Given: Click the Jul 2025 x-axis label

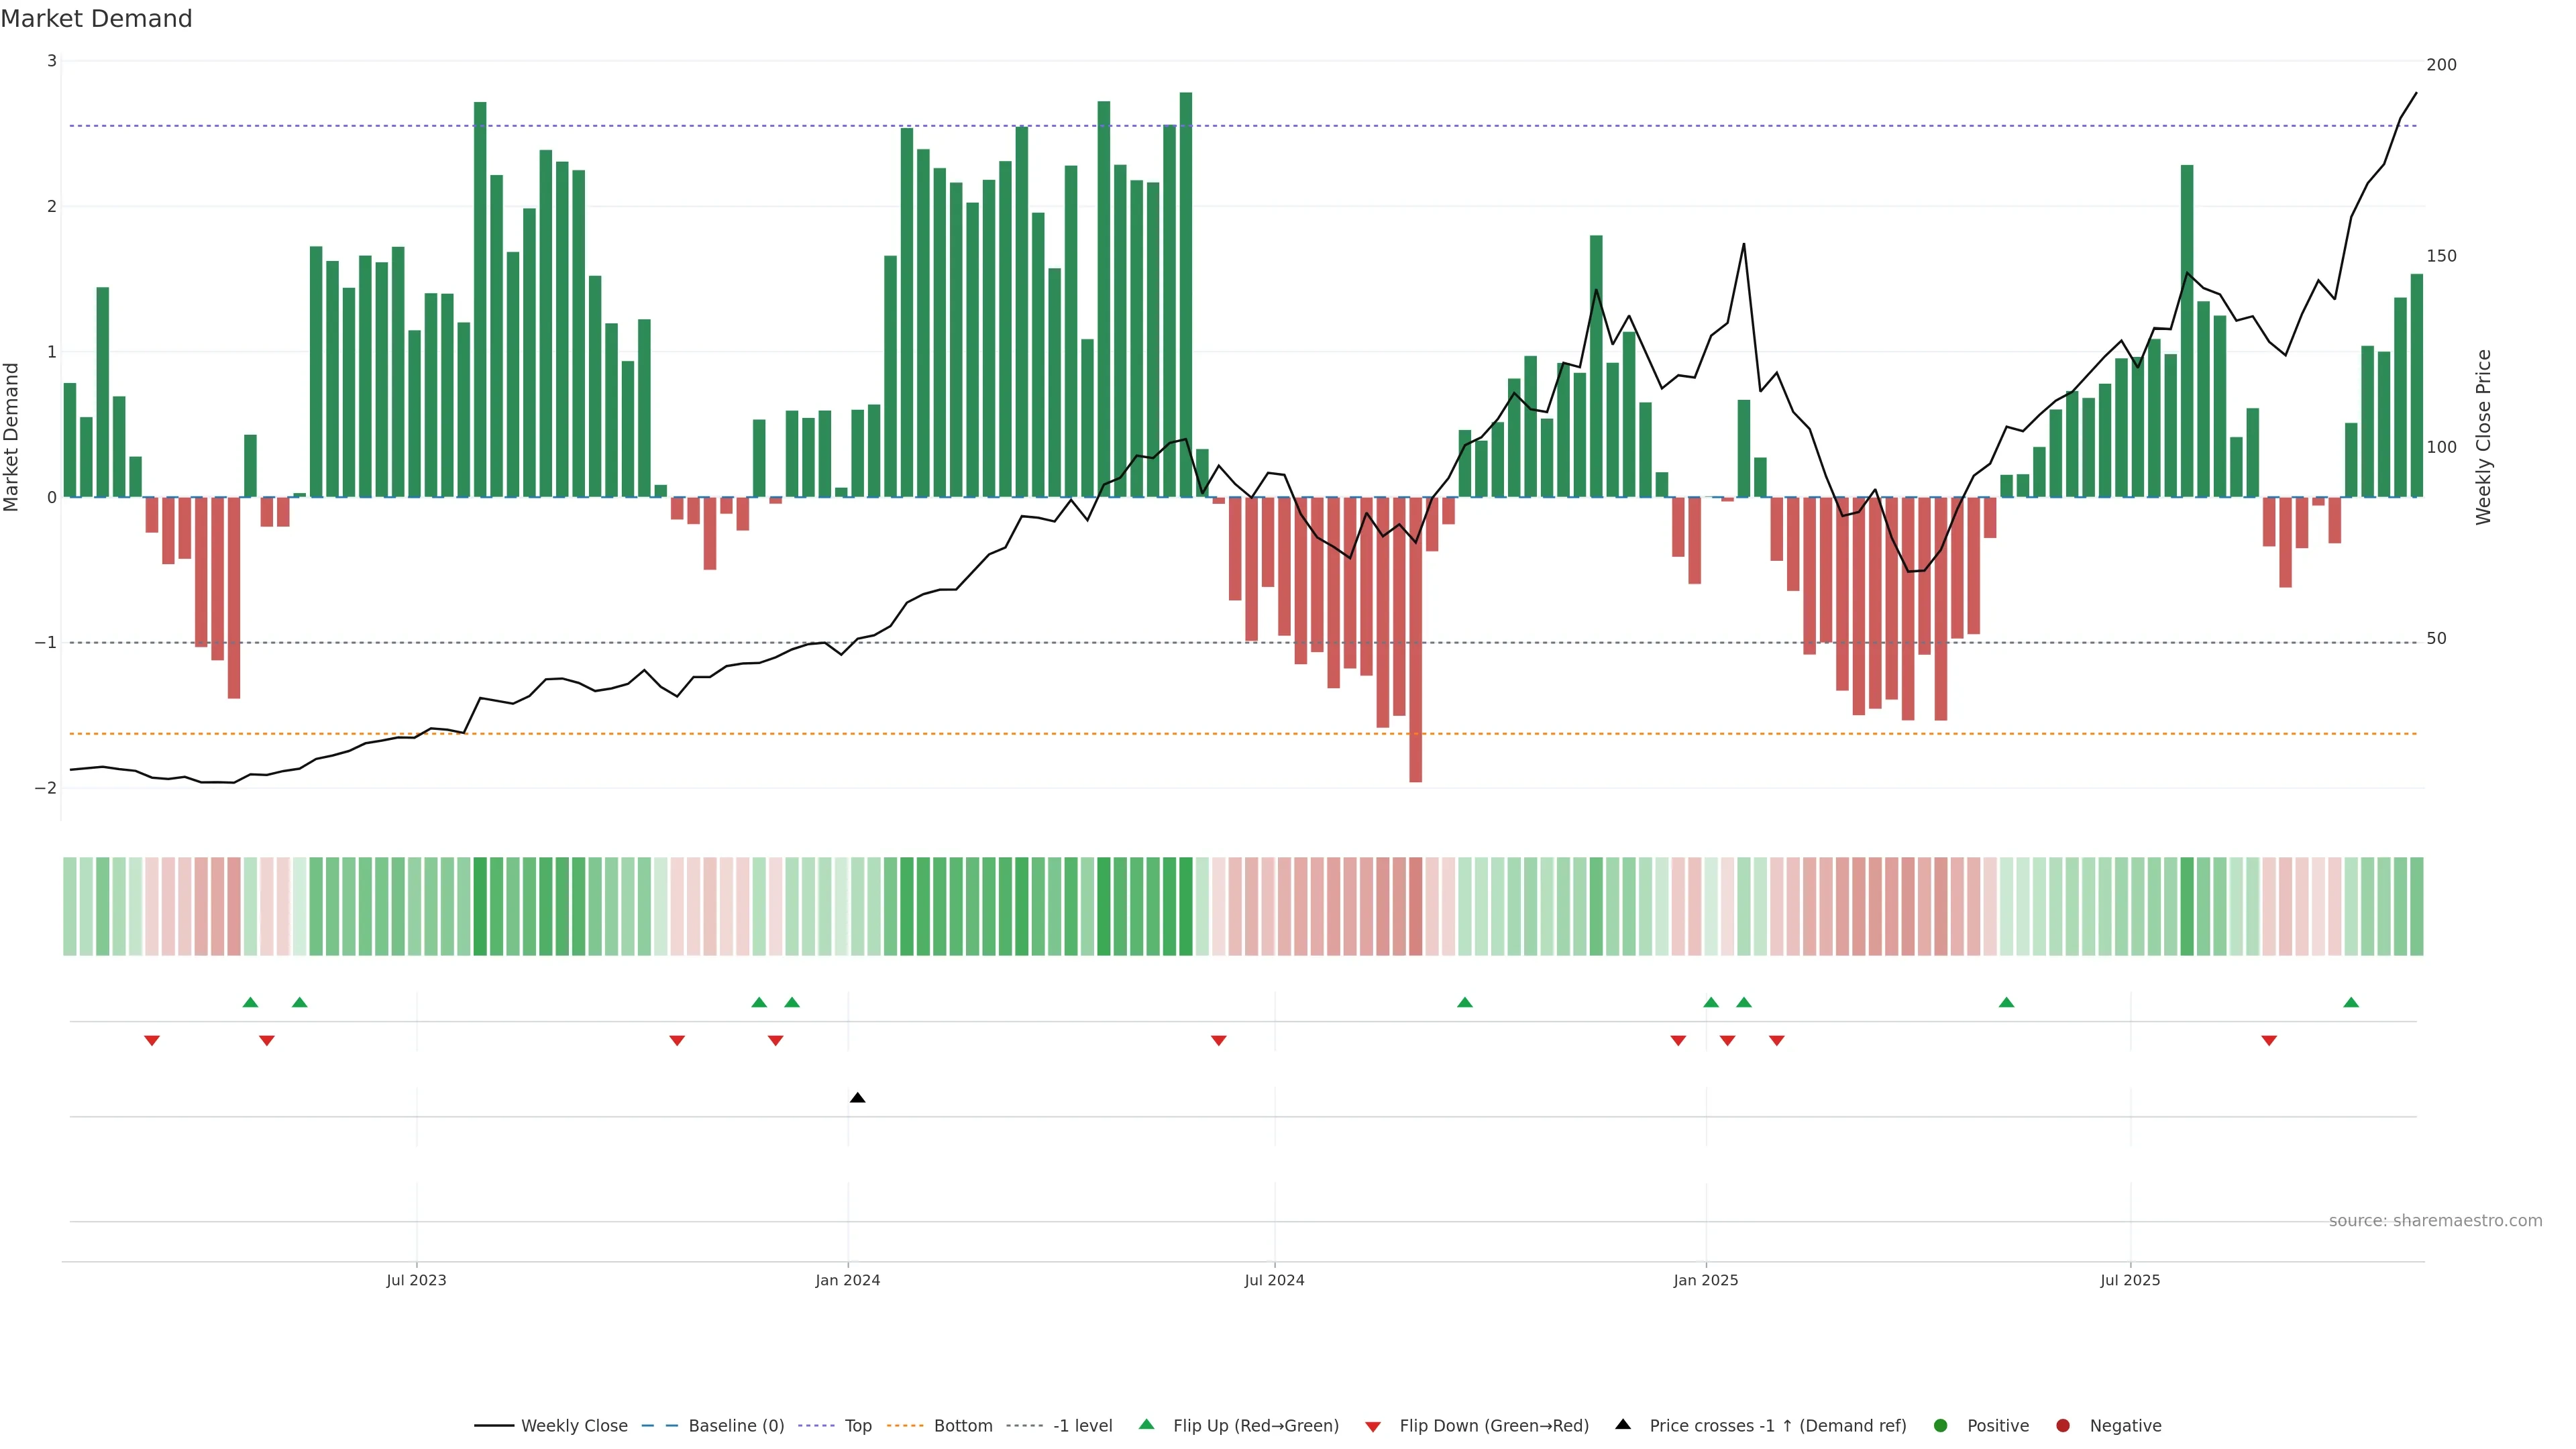Looking at the screenshot, I should pos(2130,1280).
